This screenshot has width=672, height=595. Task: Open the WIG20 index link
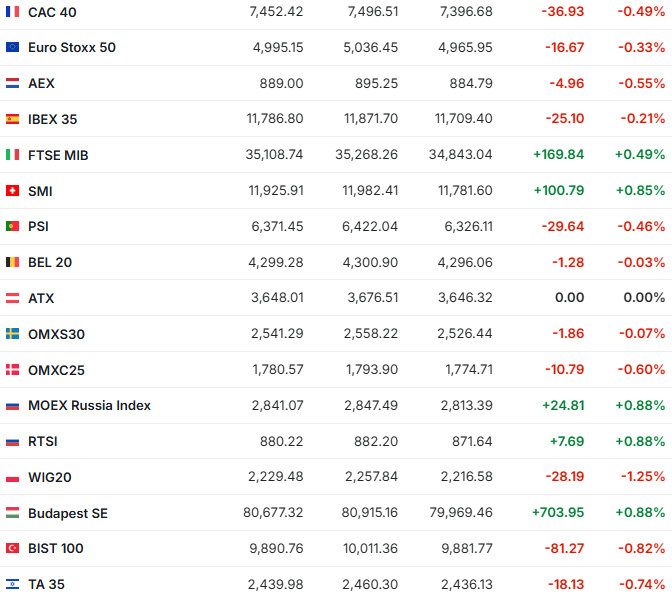[49, 477]
